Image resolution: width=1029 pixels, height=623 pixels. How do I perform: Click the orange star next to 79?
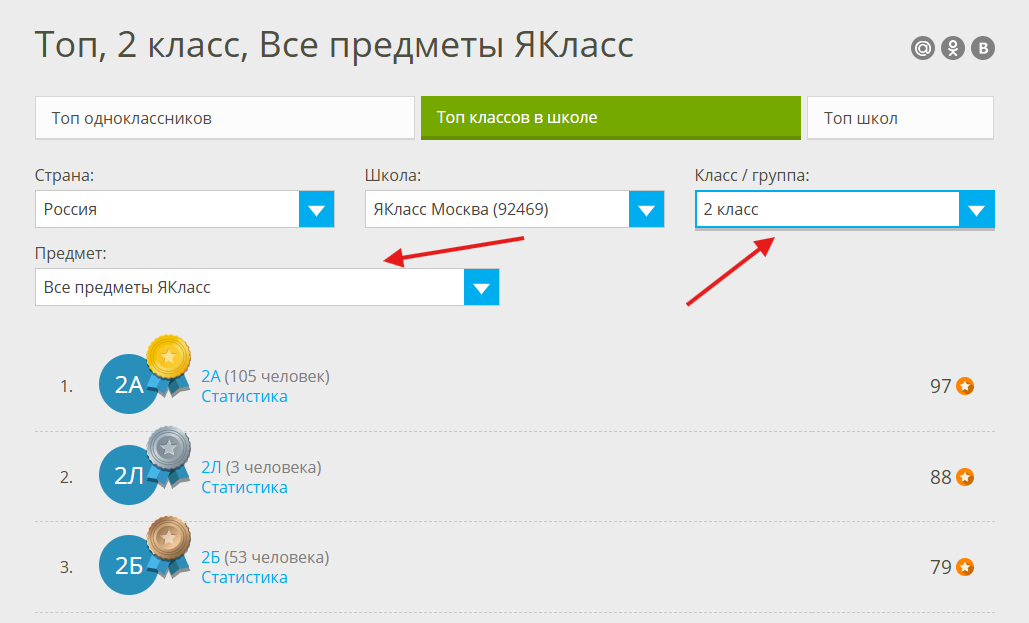(965, 567)
